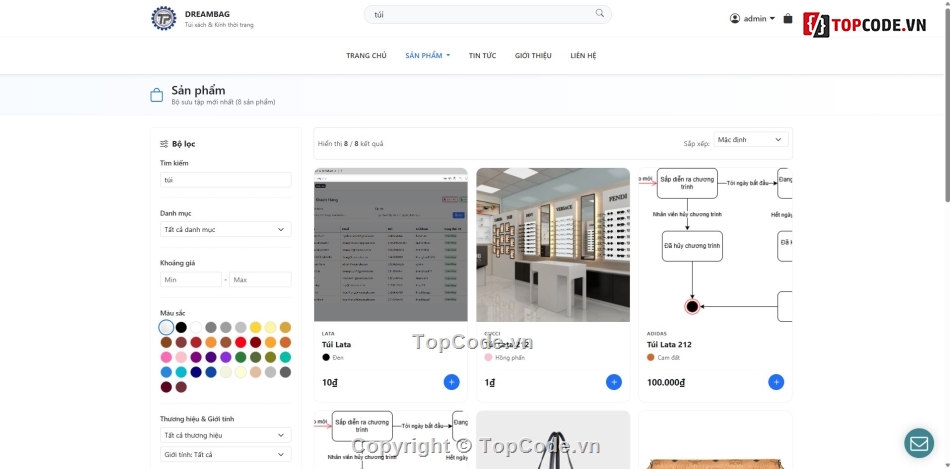The width and height of the screenshot is (950, 469).
Task: Open the chat envelope widget
Action: click(919, 443)
